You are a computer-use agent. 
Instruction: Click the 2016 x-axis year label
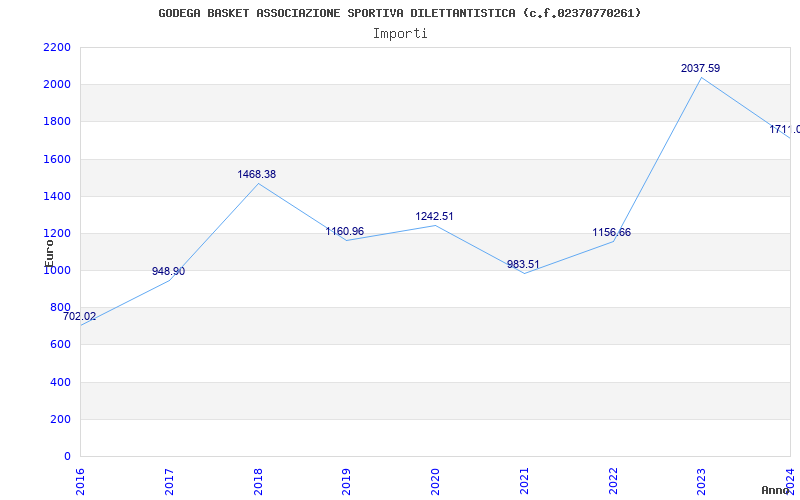click(80, 482)
